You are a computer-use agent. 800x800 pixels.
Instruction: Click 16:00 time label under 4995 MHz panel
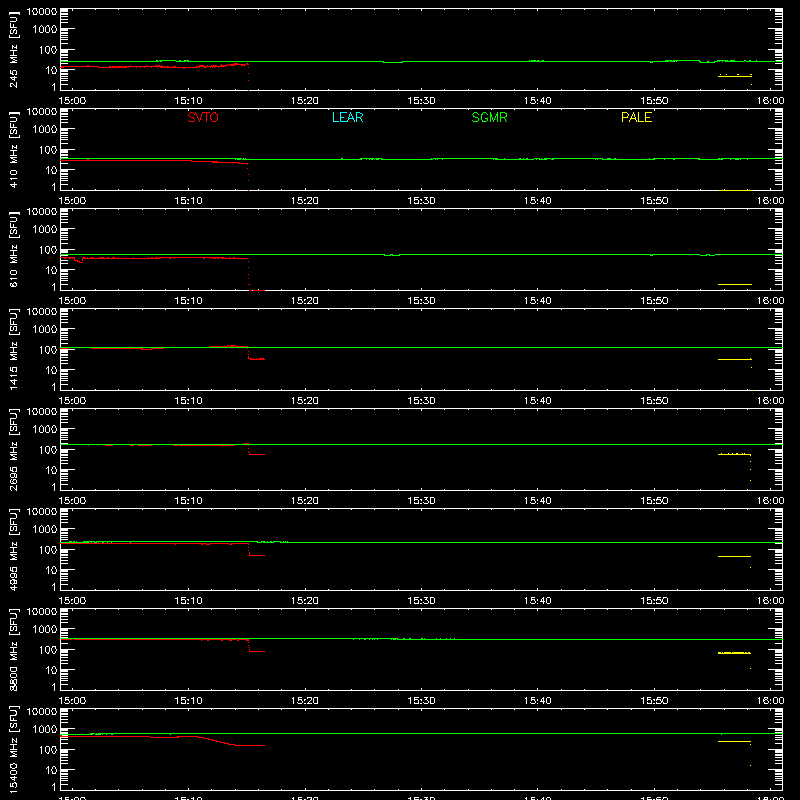pos(770,601)
